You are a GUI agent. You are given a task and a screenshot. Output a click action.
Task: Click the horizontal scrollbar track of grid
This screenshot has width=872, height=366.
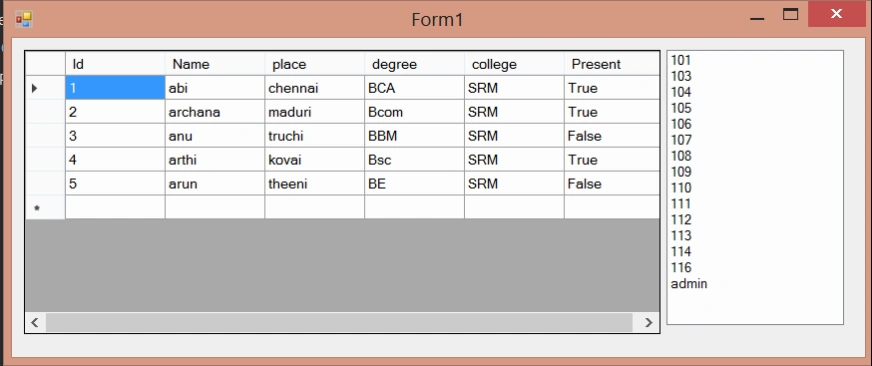click(339, 322)
